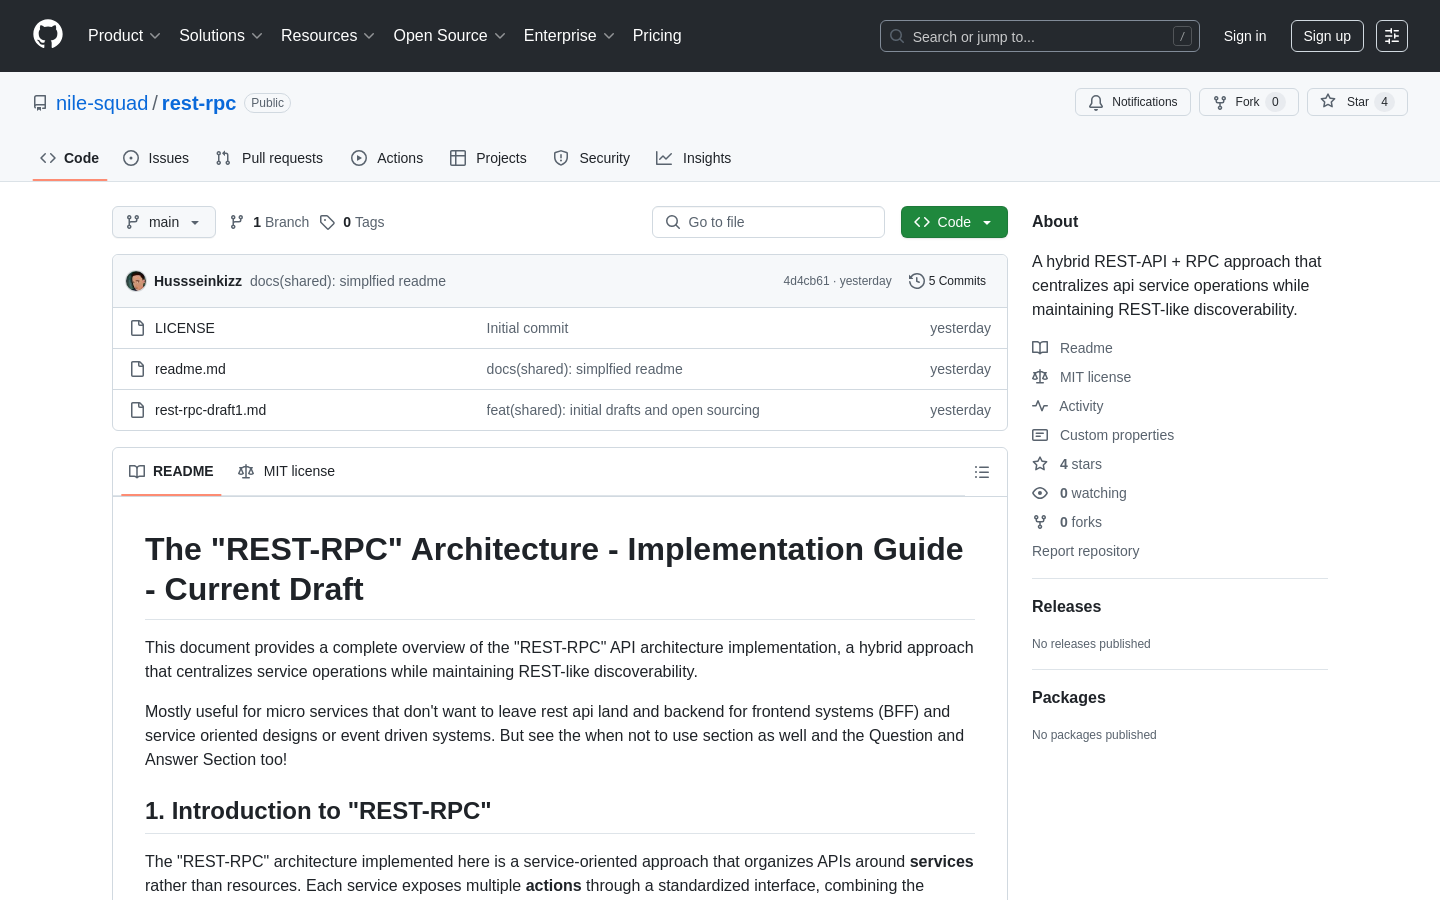The image size is (1440, 900).
Task: Click the LICENSE file icon
Action: (138, 328)
